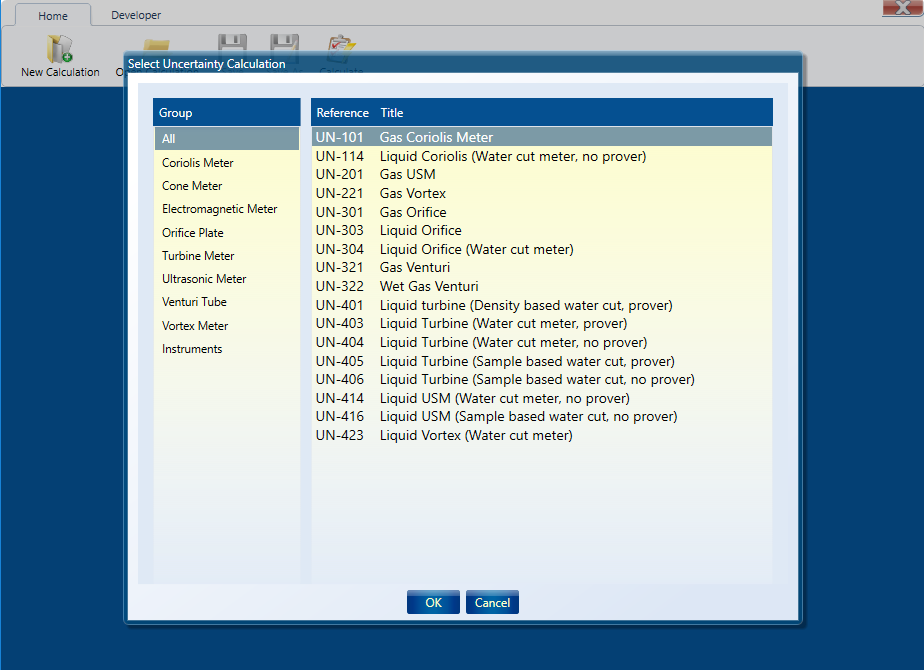Dismiss the dialog with Cancel
924x670 pixels.
point(492,602)
